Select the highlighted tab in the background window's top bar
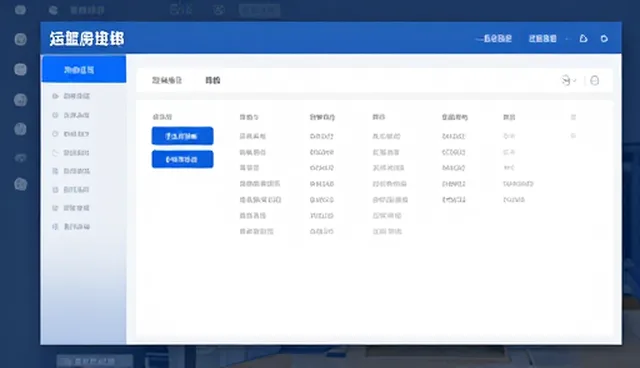The image size is (640, 368). coord(260,10)
